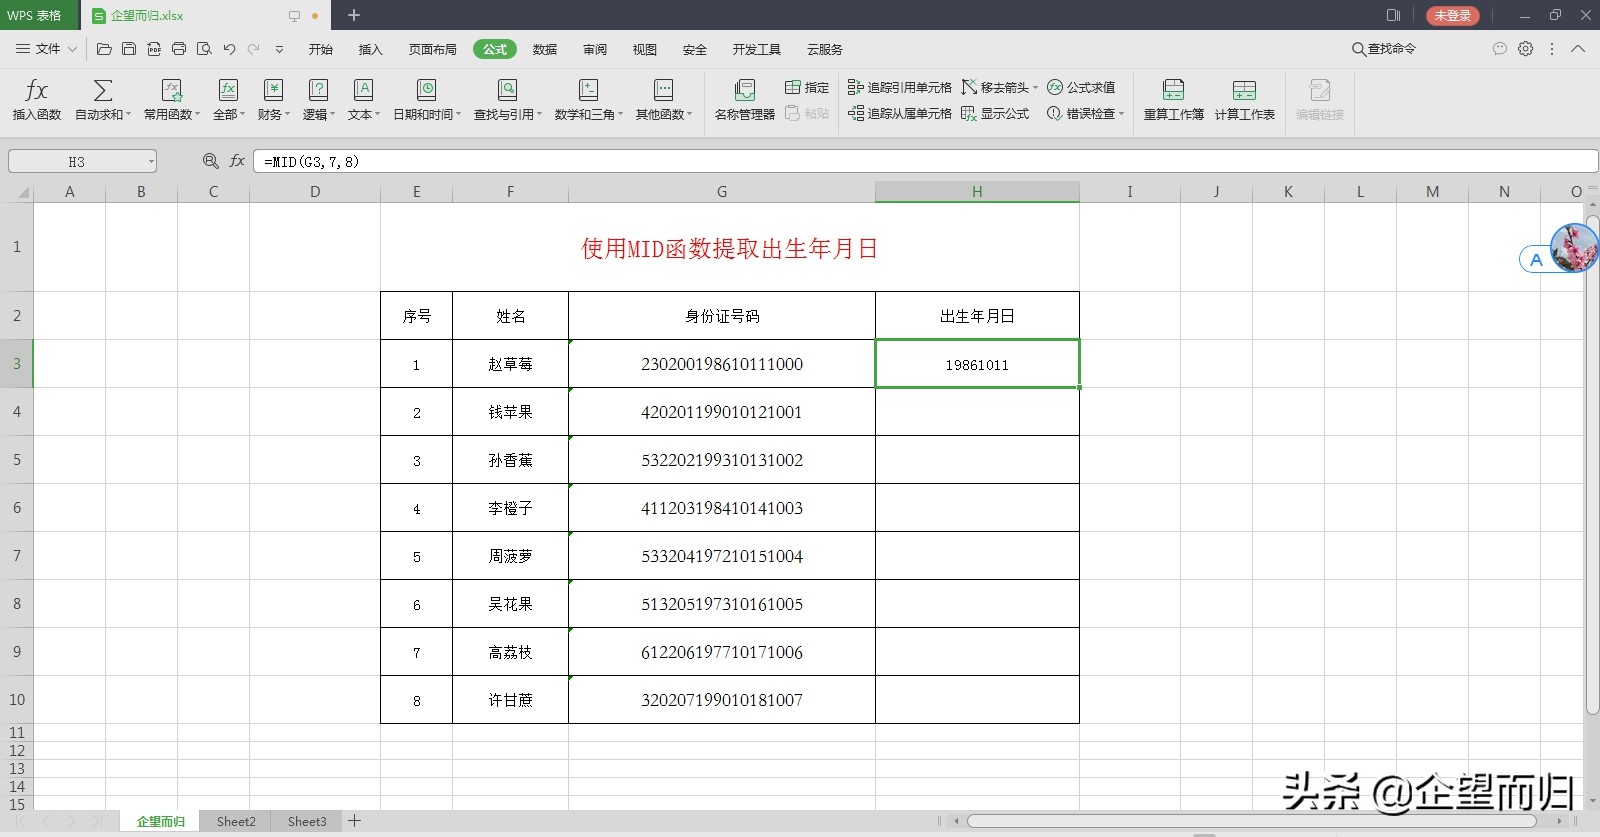Select row 5 header
Viewport: 1600px width, 837px height.
tap(17, 460)
